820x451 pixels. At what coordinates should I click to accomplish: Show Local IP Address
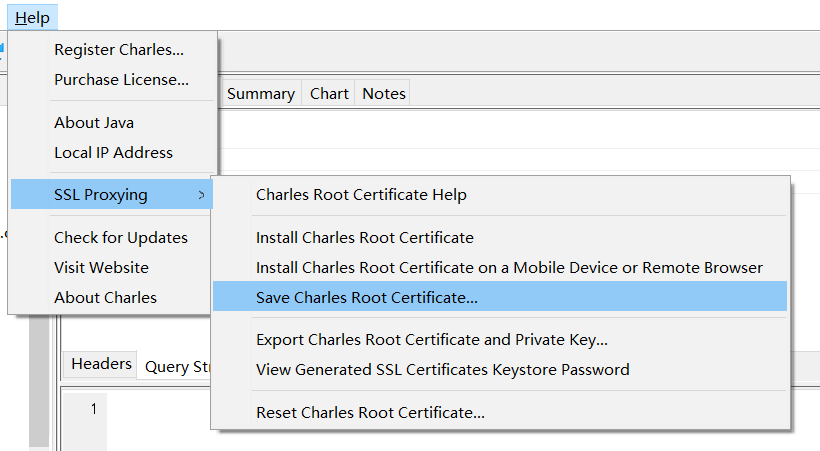tap(112, 153)
